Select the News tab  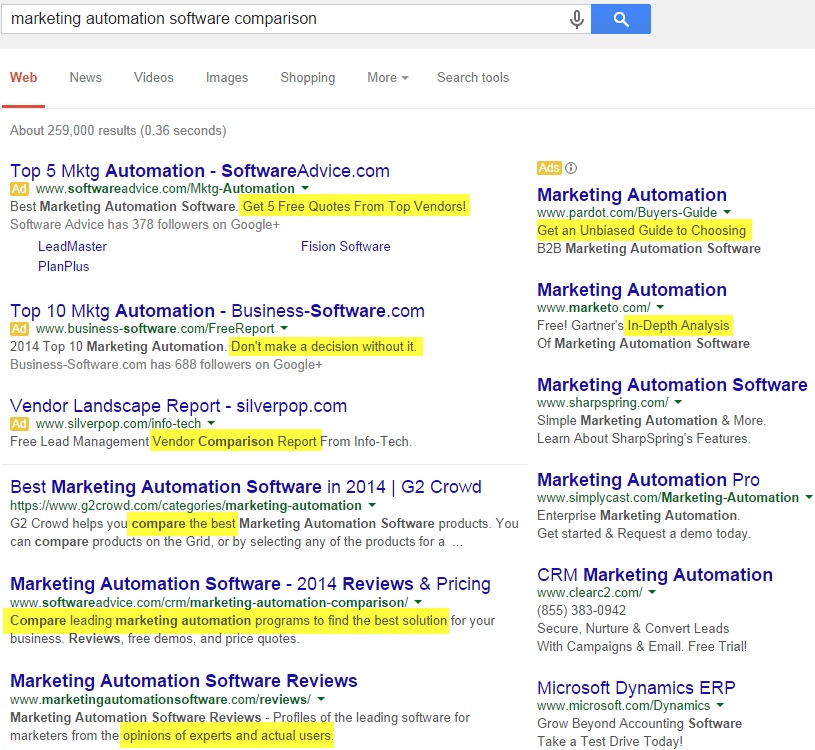click(x=85, y=77)
